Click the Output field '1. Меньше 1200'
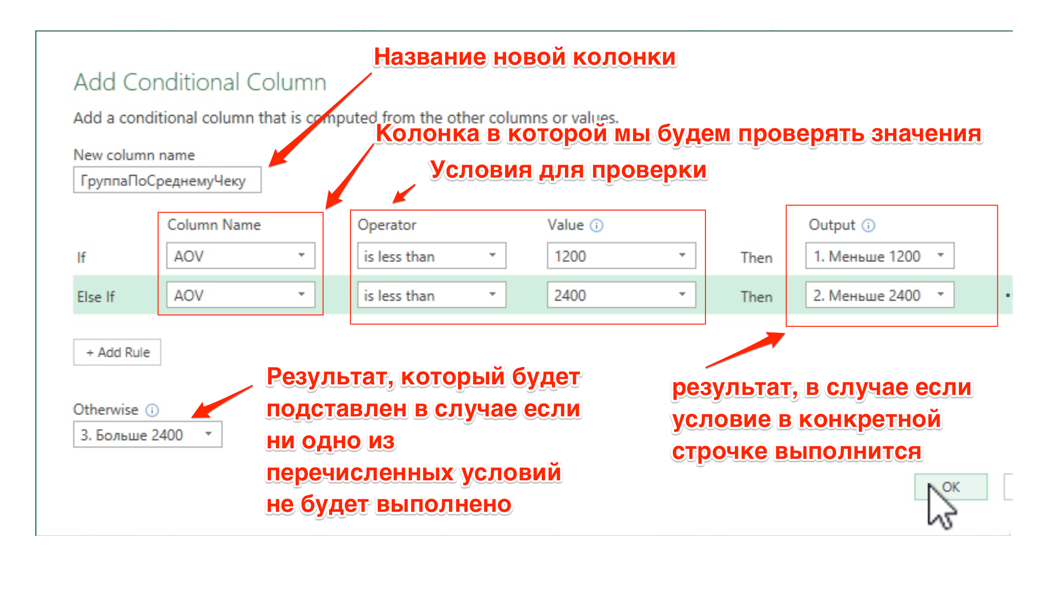The width and height of the screenshot is (1040, 608). point(868,256)
